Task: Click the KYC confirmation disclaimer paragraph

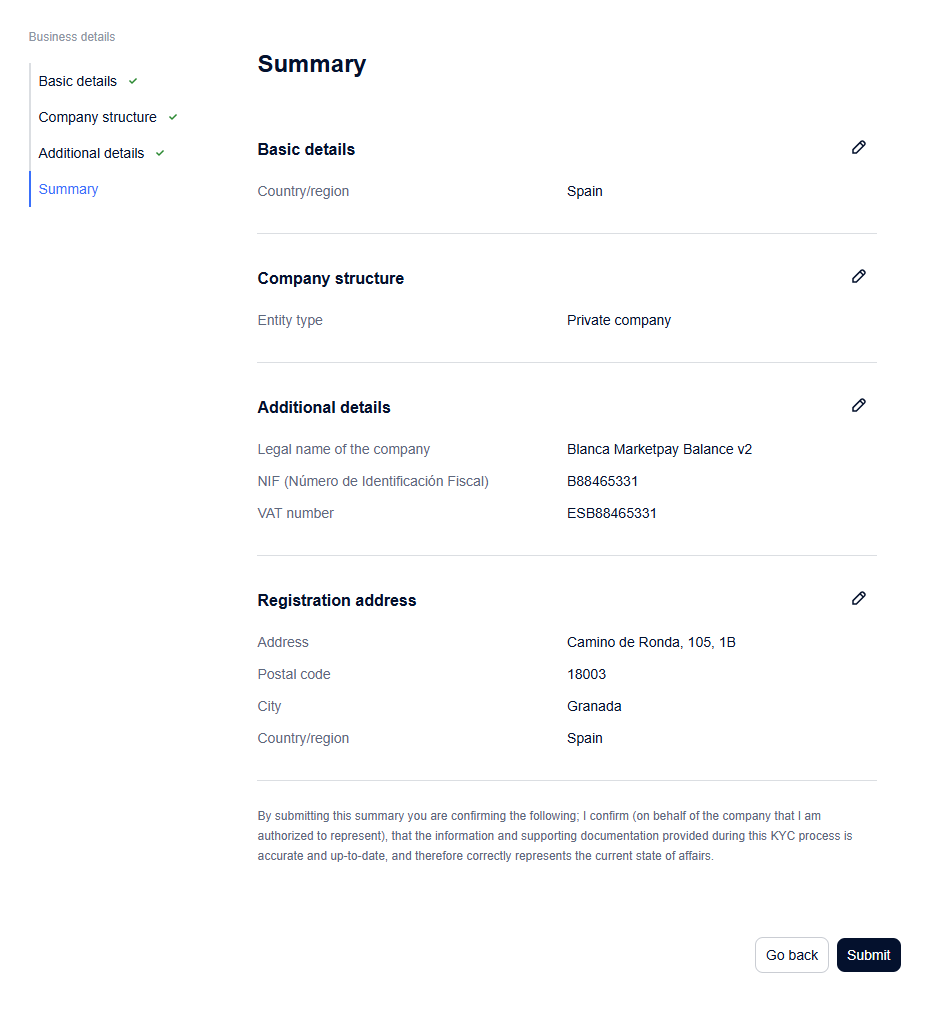Action: (x=555, y=836)
